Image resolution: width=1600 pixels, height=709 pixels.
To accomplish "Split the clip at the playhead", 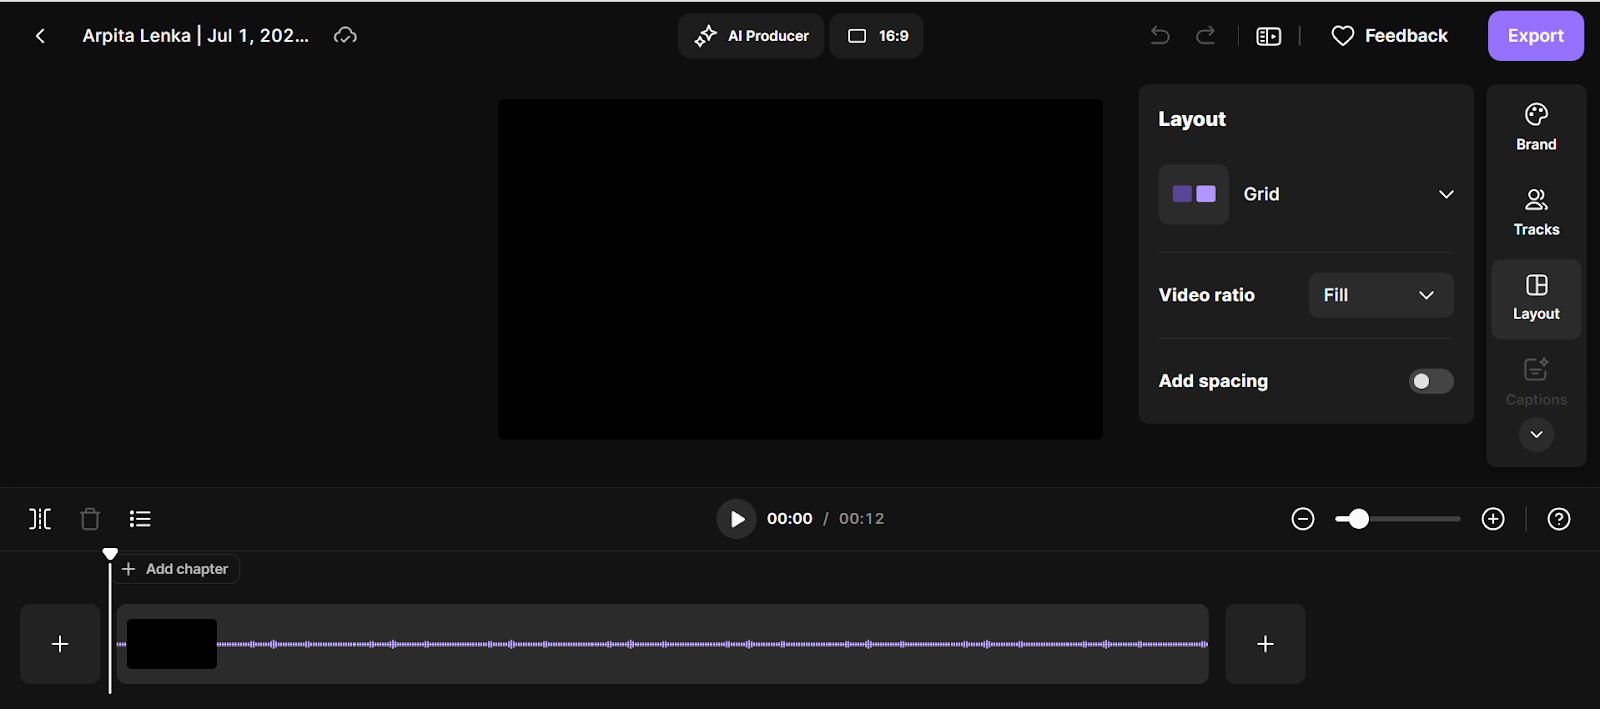I will [40, 519].
